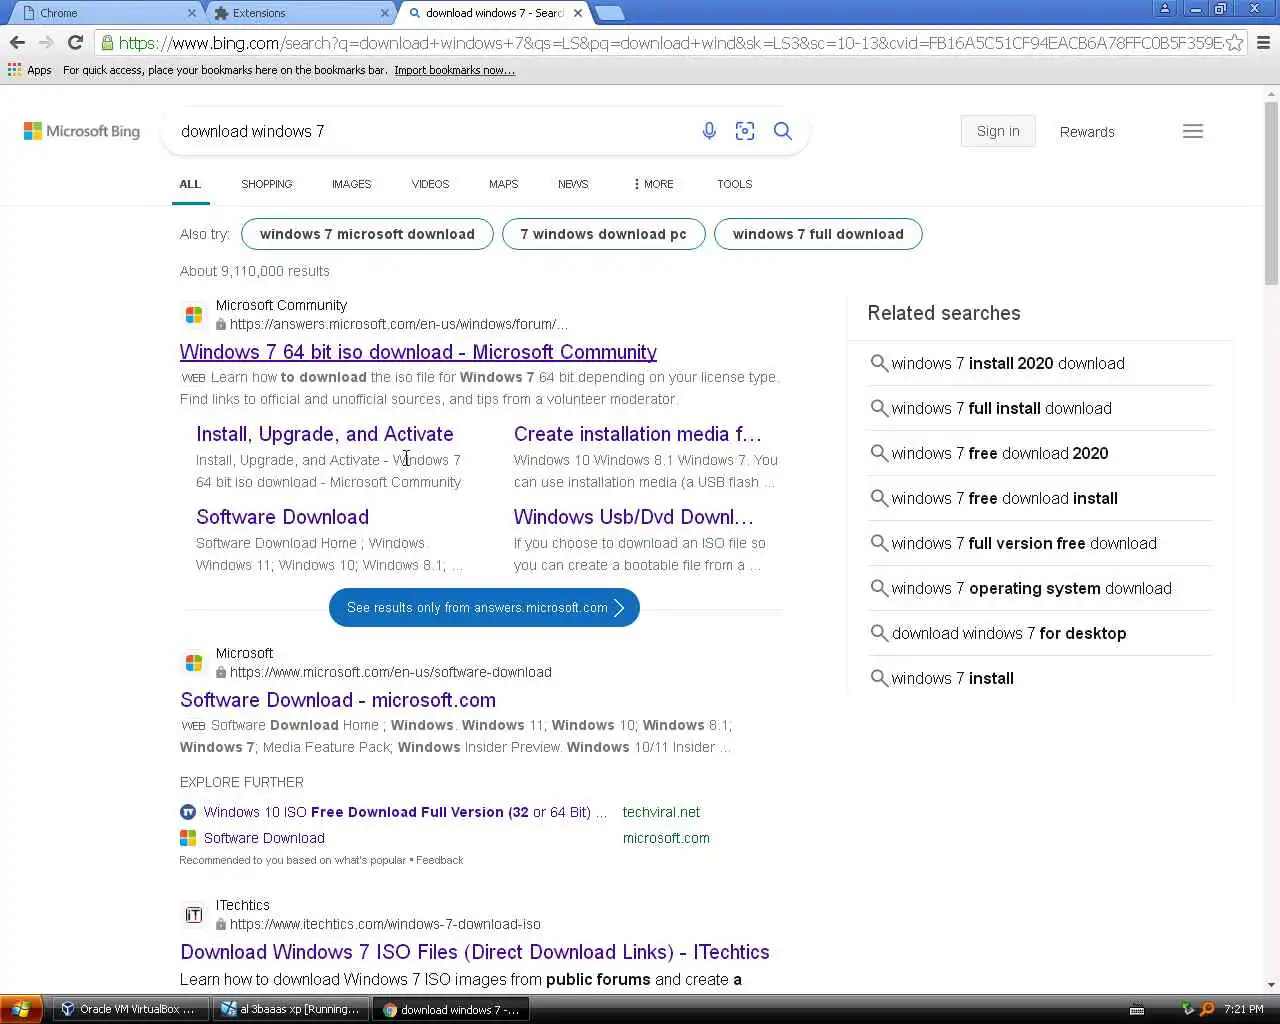Click 'See results only from answers.microsoft.com'

click(484, 608)
